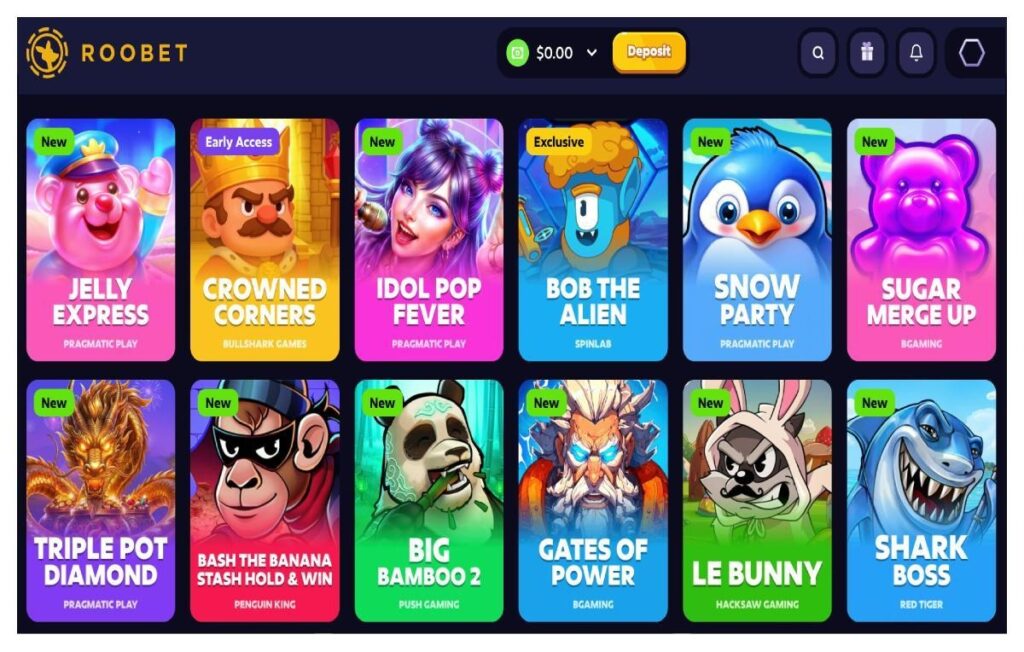Launch the Idol Pop Fever game
This screenshot has height=652, width=1024.
click(x=428, y=240)
